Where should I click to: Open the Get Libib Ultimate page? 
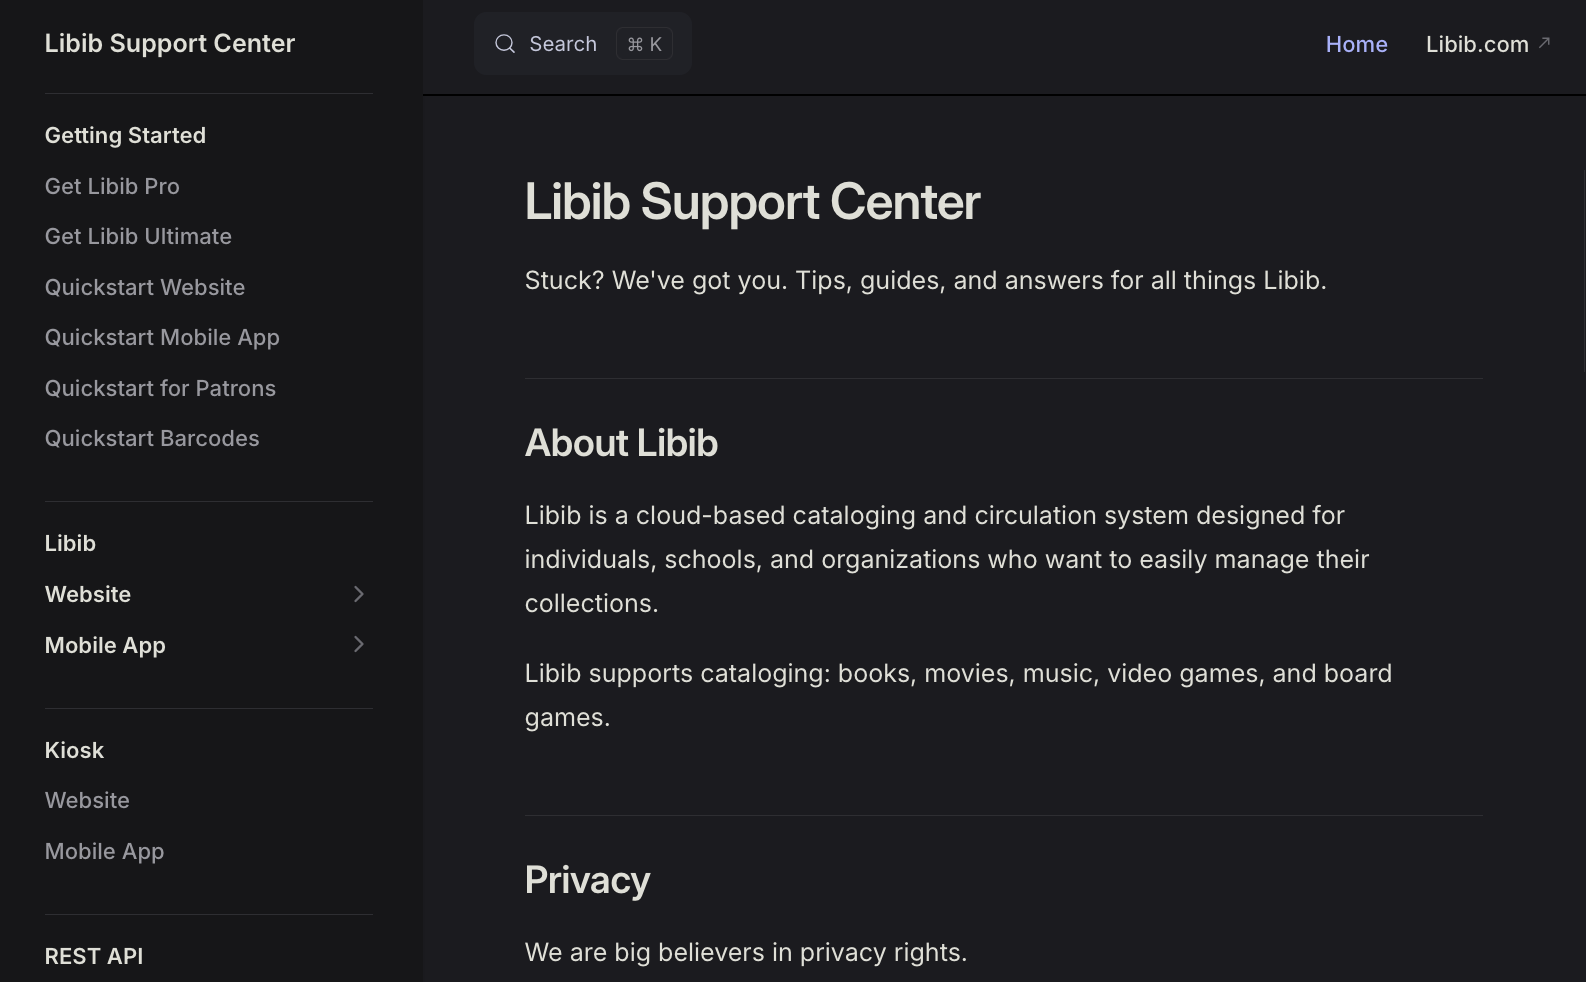(x=137, y=236)
